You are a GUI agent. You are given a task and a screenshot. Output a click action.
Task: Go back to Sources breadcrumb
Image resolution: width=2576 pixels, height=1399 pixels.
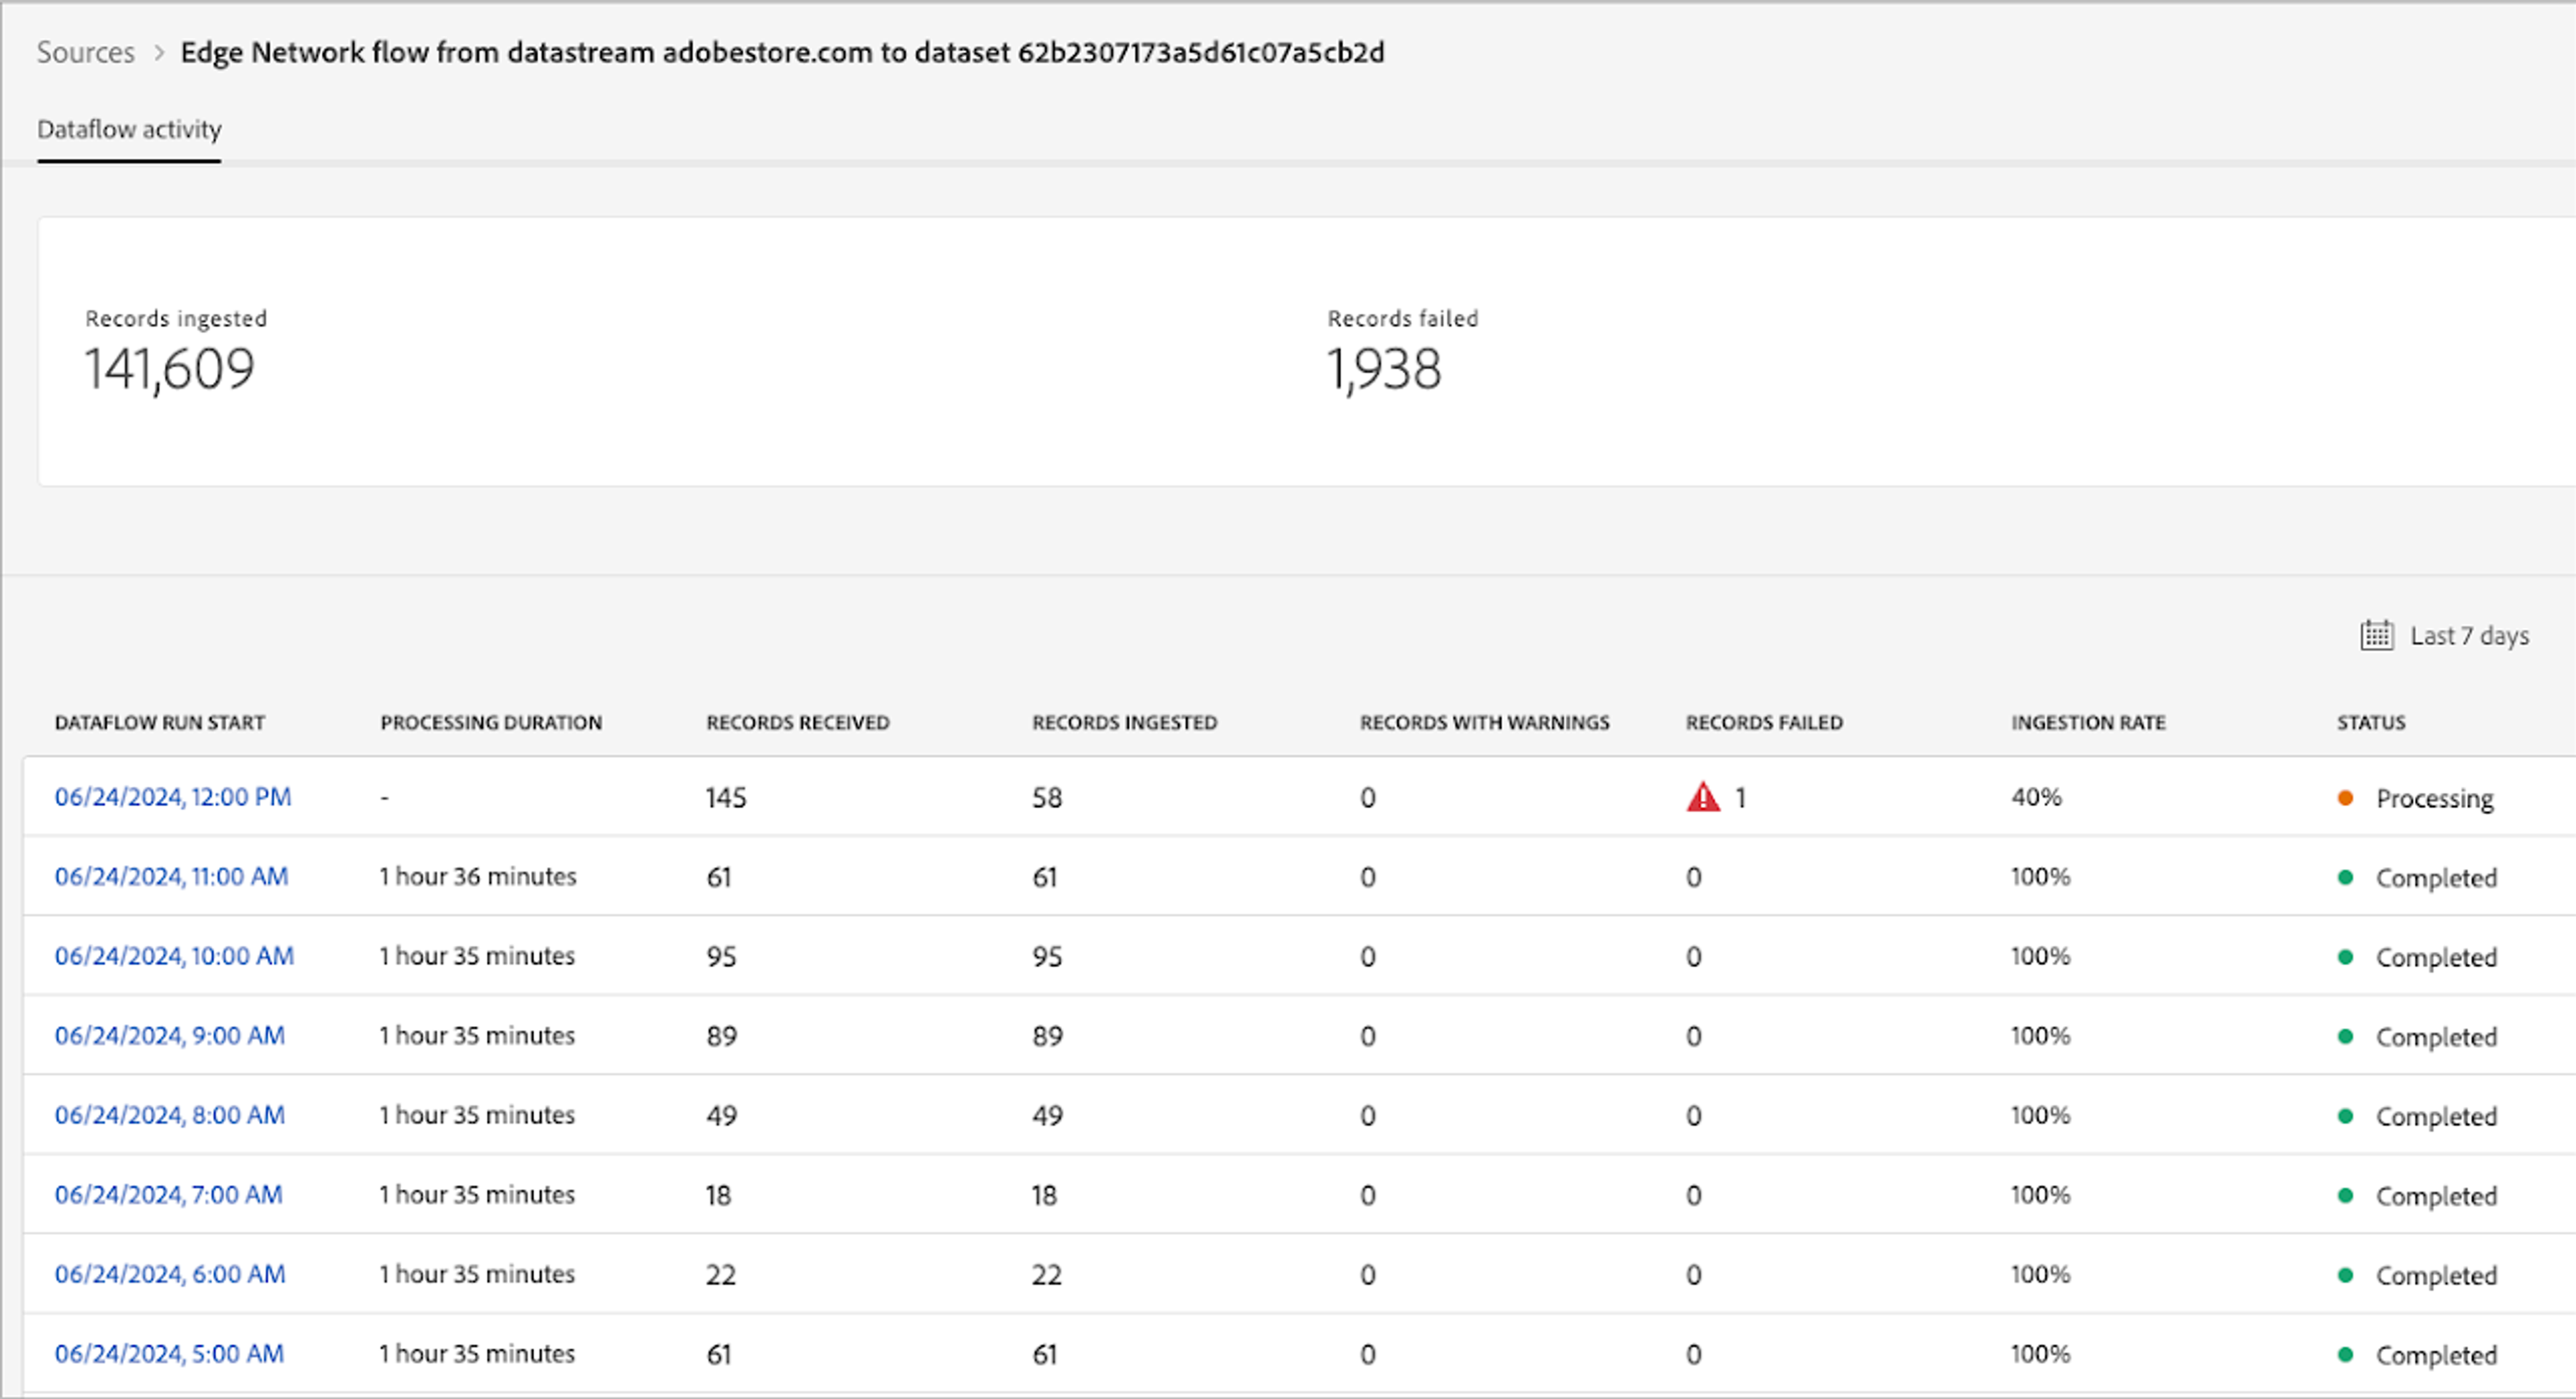tap(85, 52)
